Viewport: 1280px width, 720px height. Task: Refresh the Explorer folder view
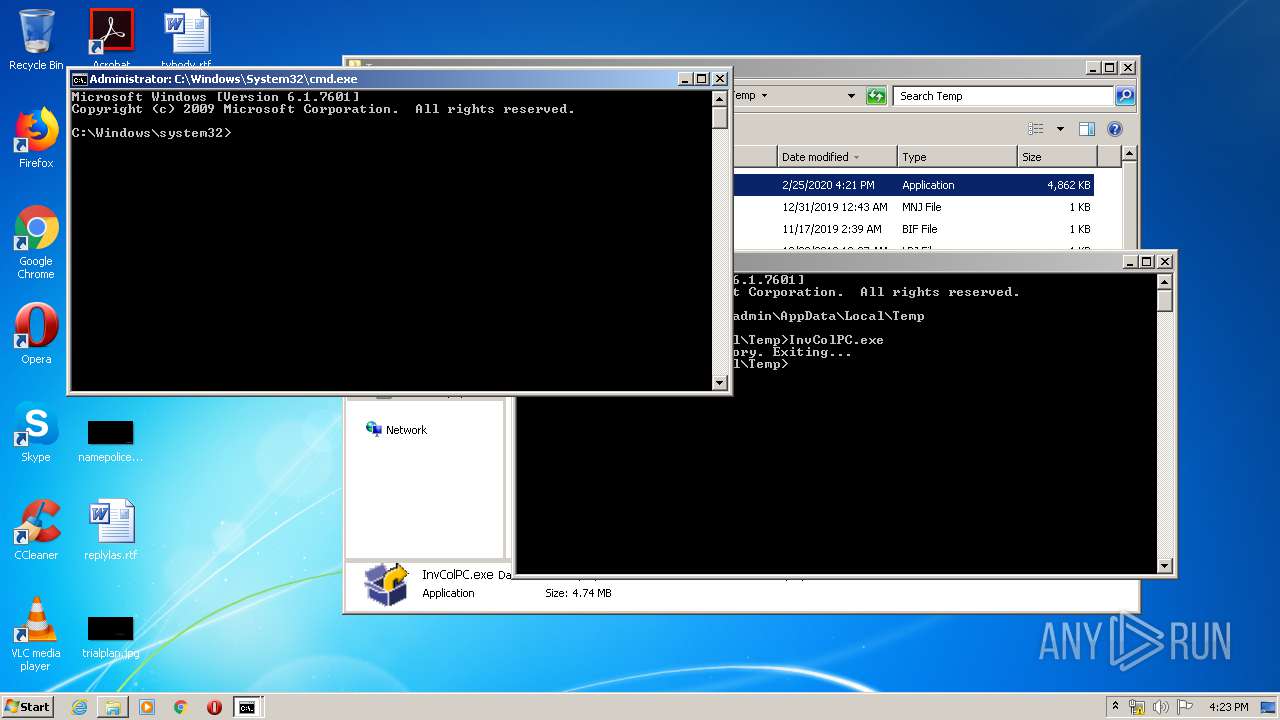pos(876,96)
